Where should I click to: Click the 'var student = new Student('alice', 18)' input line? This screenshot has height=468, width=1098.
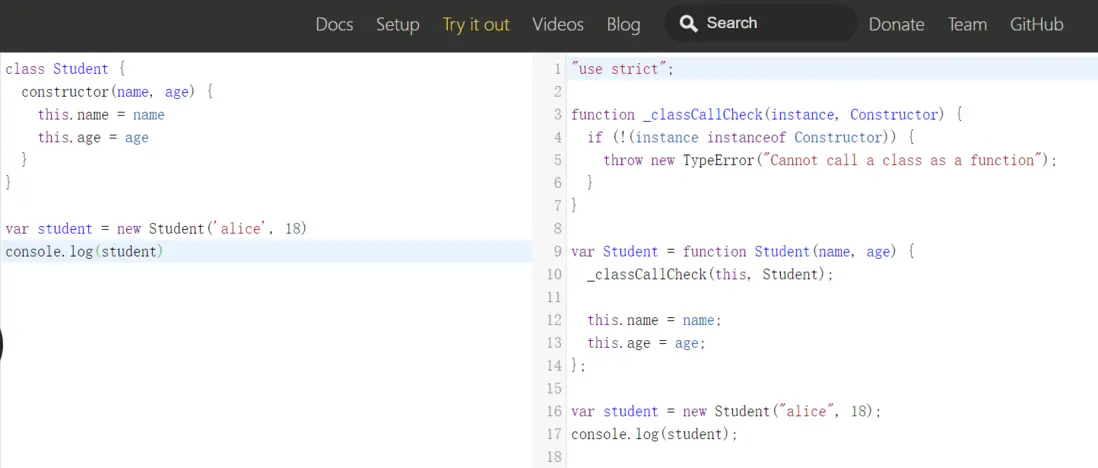(156, 229)
